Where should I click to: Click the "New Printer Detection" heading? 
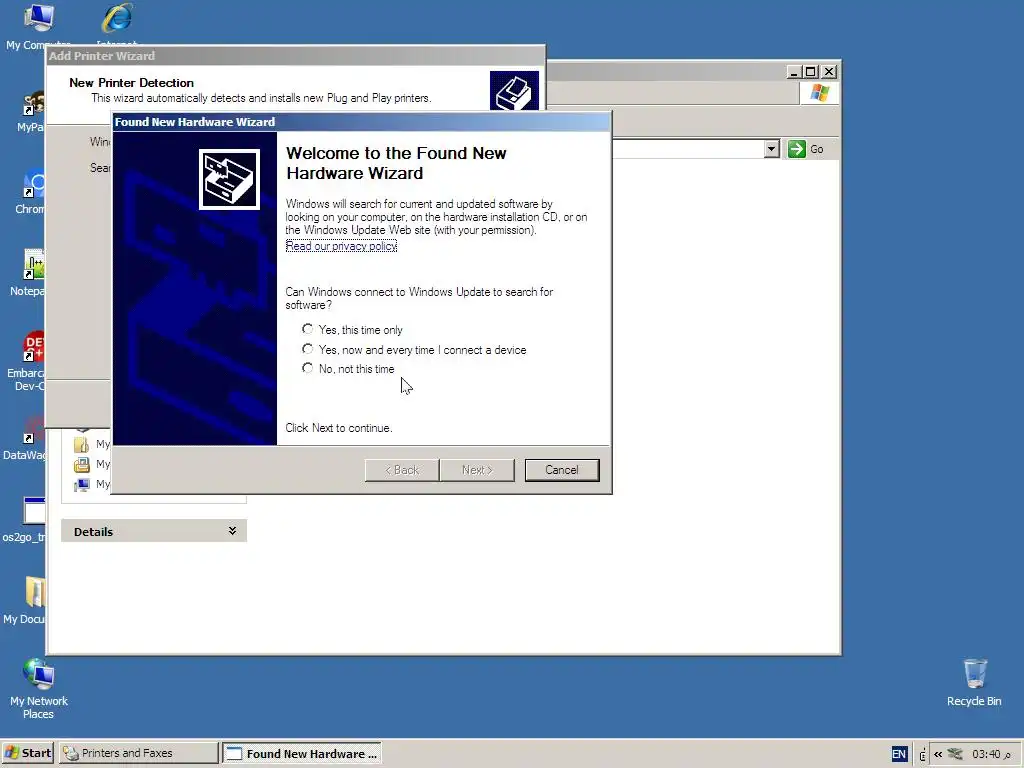click(131, 83)
